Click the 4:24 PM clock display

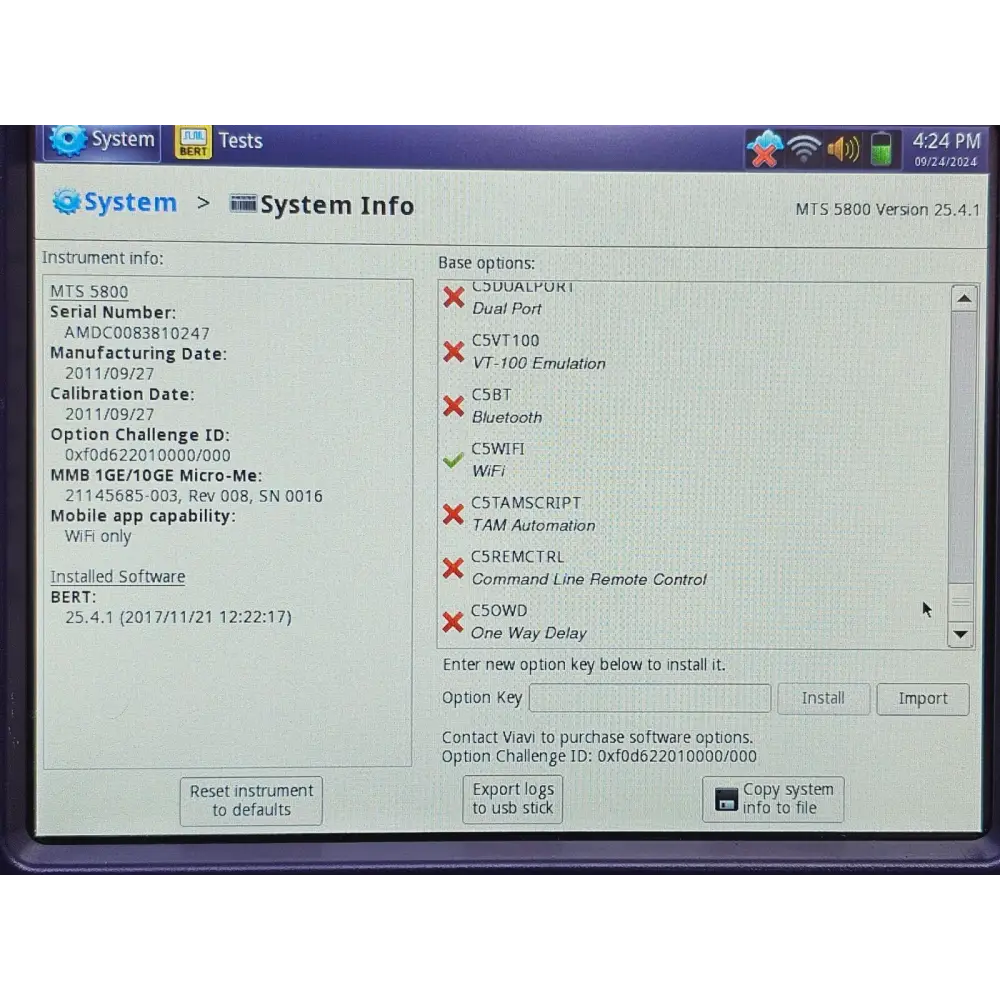tap(946, 141)
